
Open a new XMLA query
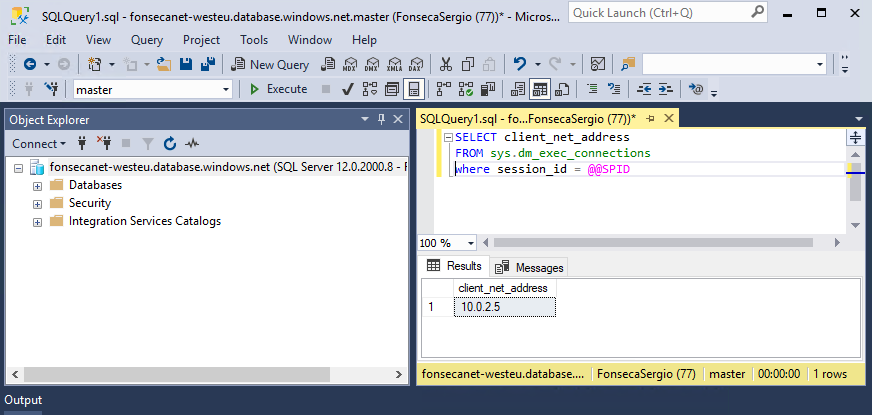click(394, 65)
